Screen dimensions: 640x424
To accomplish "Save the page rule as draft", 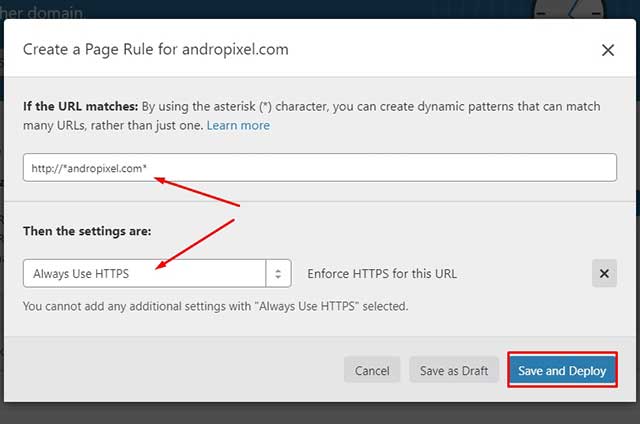I will [454, 370].
